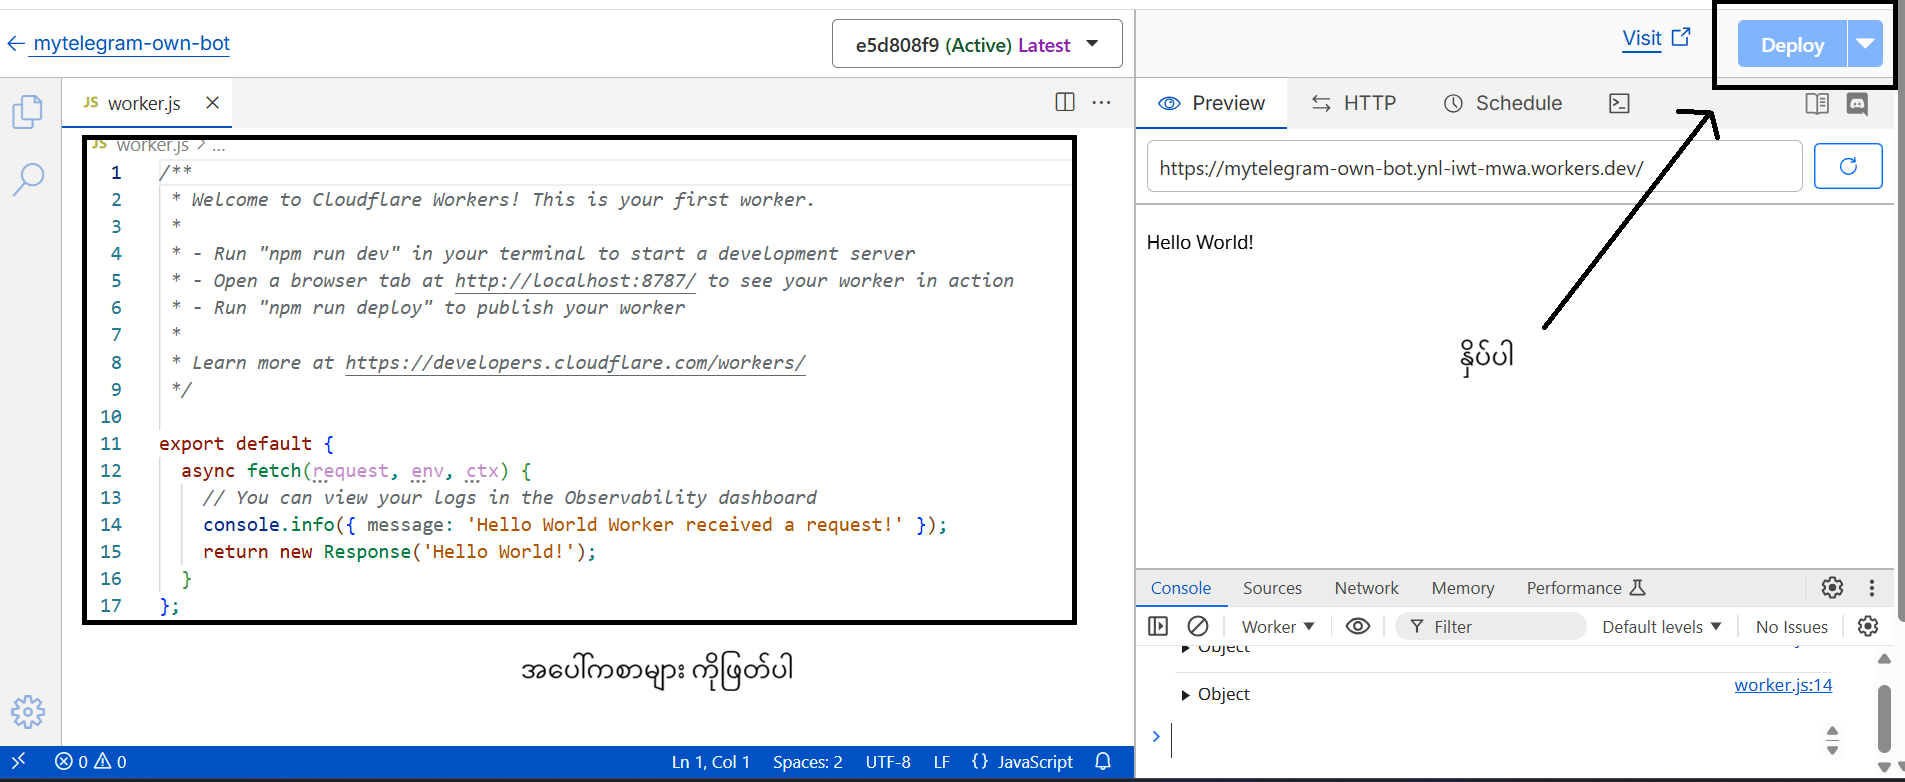This screenshot has height=782, width=1905.
Task: Clear the console with the clear icon
Action: point(1197,626)
